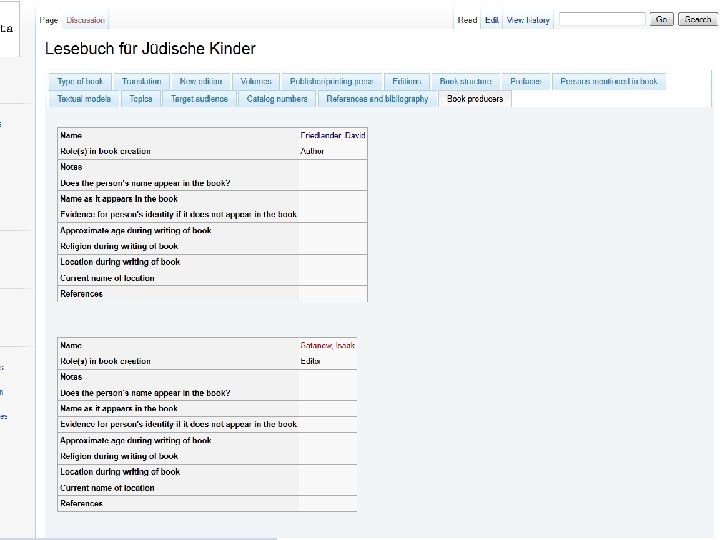Select the Publisher/printing press tab
Image resolution: width=720 pixels, height=540 pixels.
(x=332, y=81)
